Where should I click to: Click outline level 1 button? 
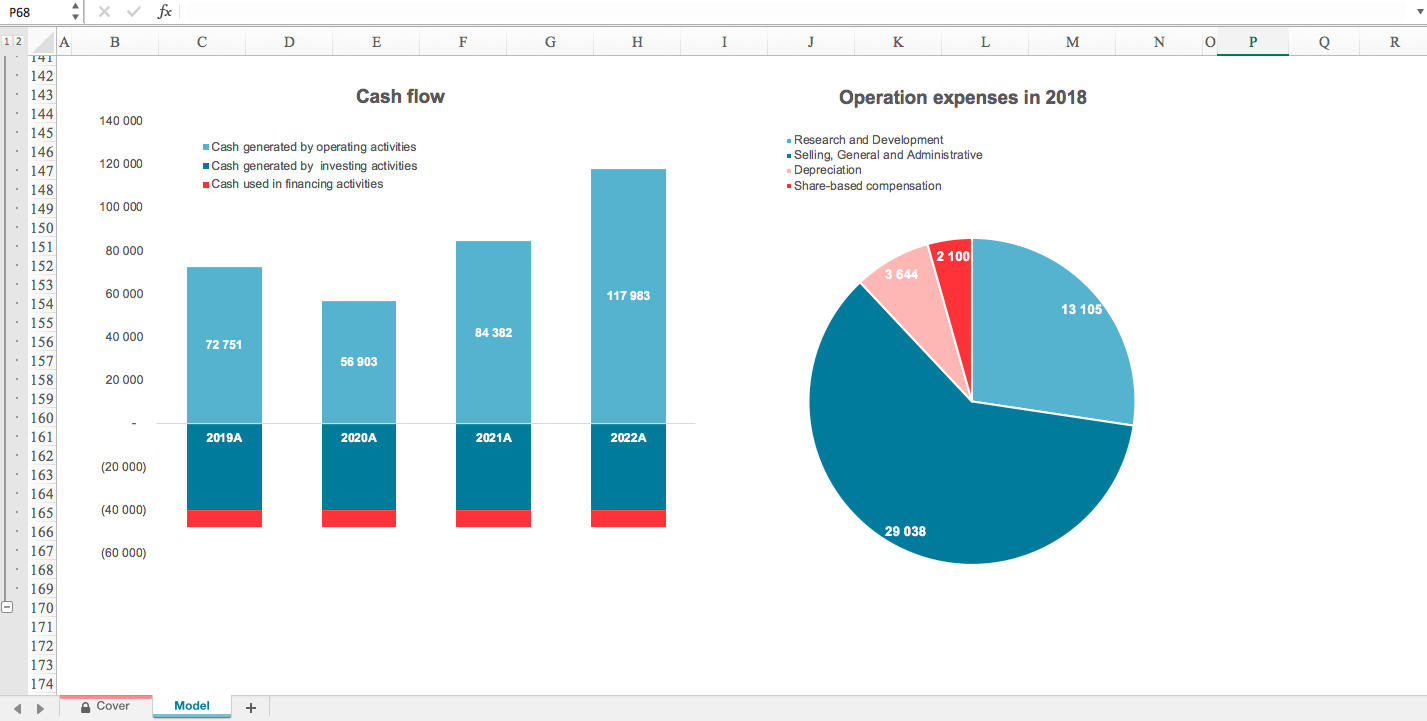click(8, 42)
